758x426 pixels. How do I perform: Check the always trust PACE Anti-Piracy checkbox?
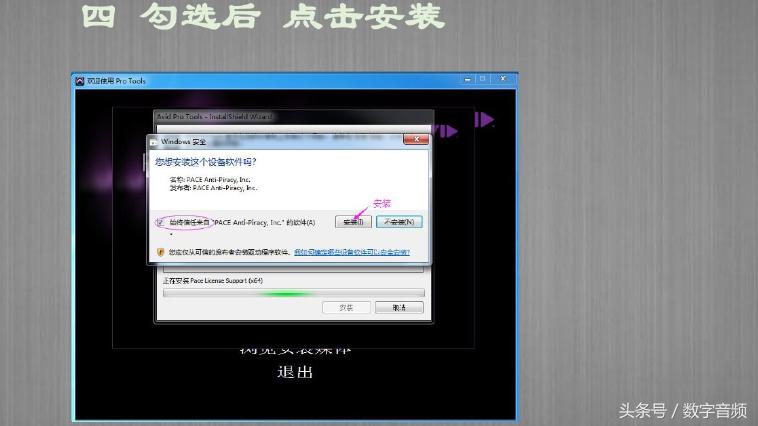[x=160, y=222]
